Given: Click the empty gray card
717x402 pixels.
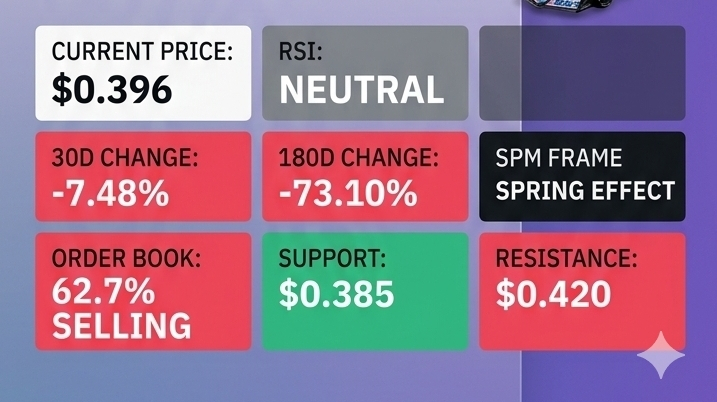Looking at the screenshot, I should coord(583,73).
